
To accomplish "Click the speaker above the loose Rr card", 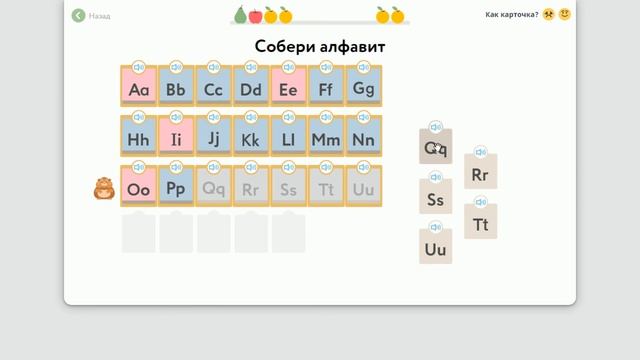I will [x=480, y=152].
